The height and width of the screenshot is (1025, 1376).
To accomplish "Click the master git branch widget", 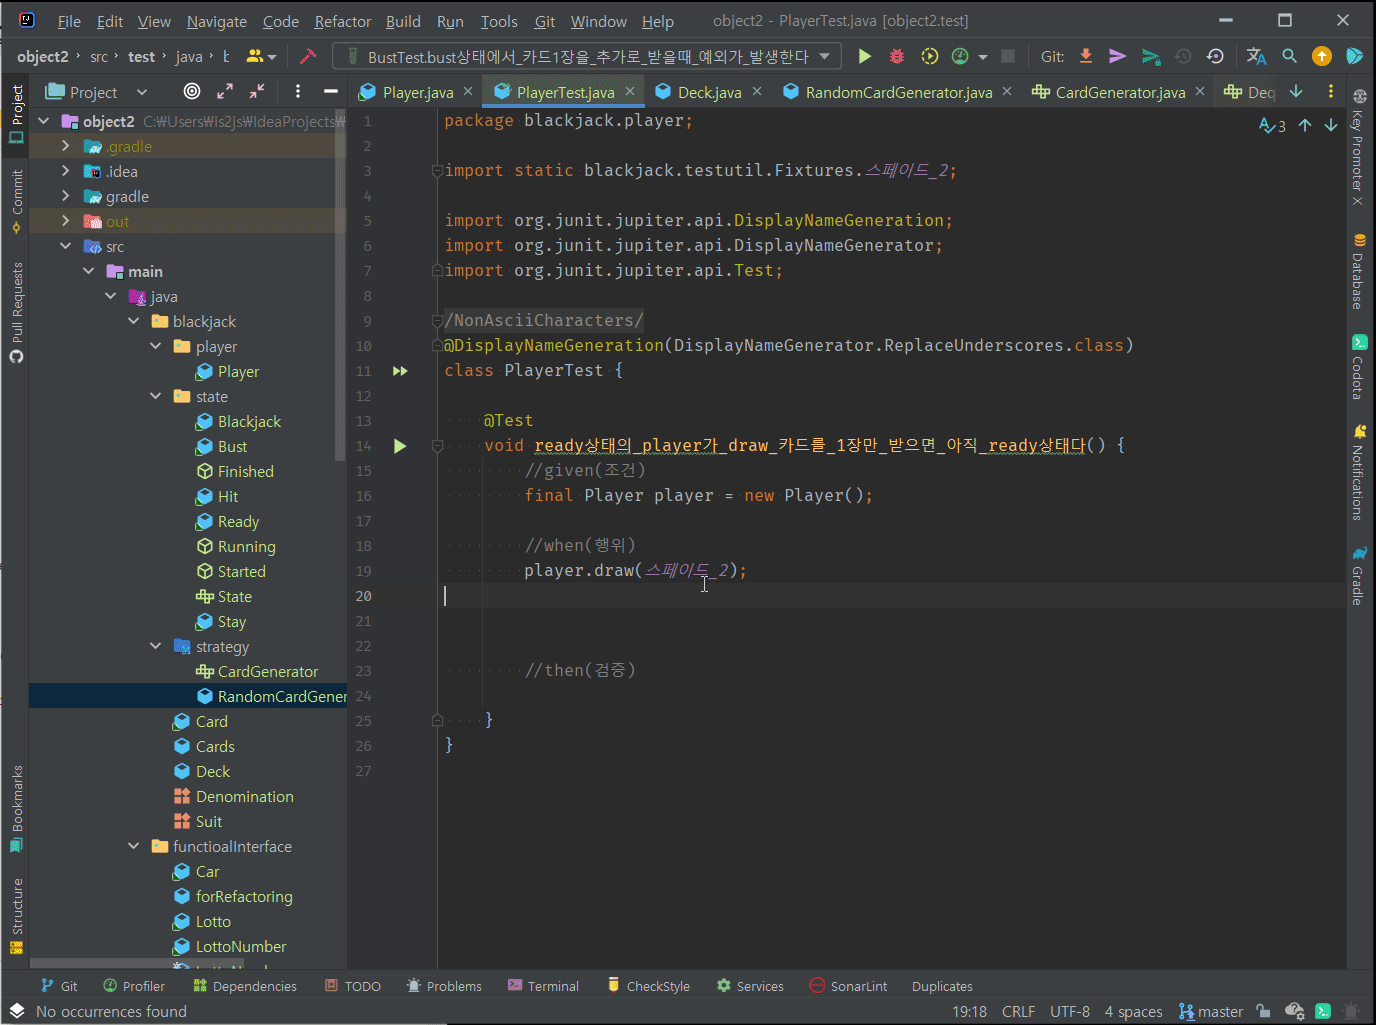I will [1211, 1011].
